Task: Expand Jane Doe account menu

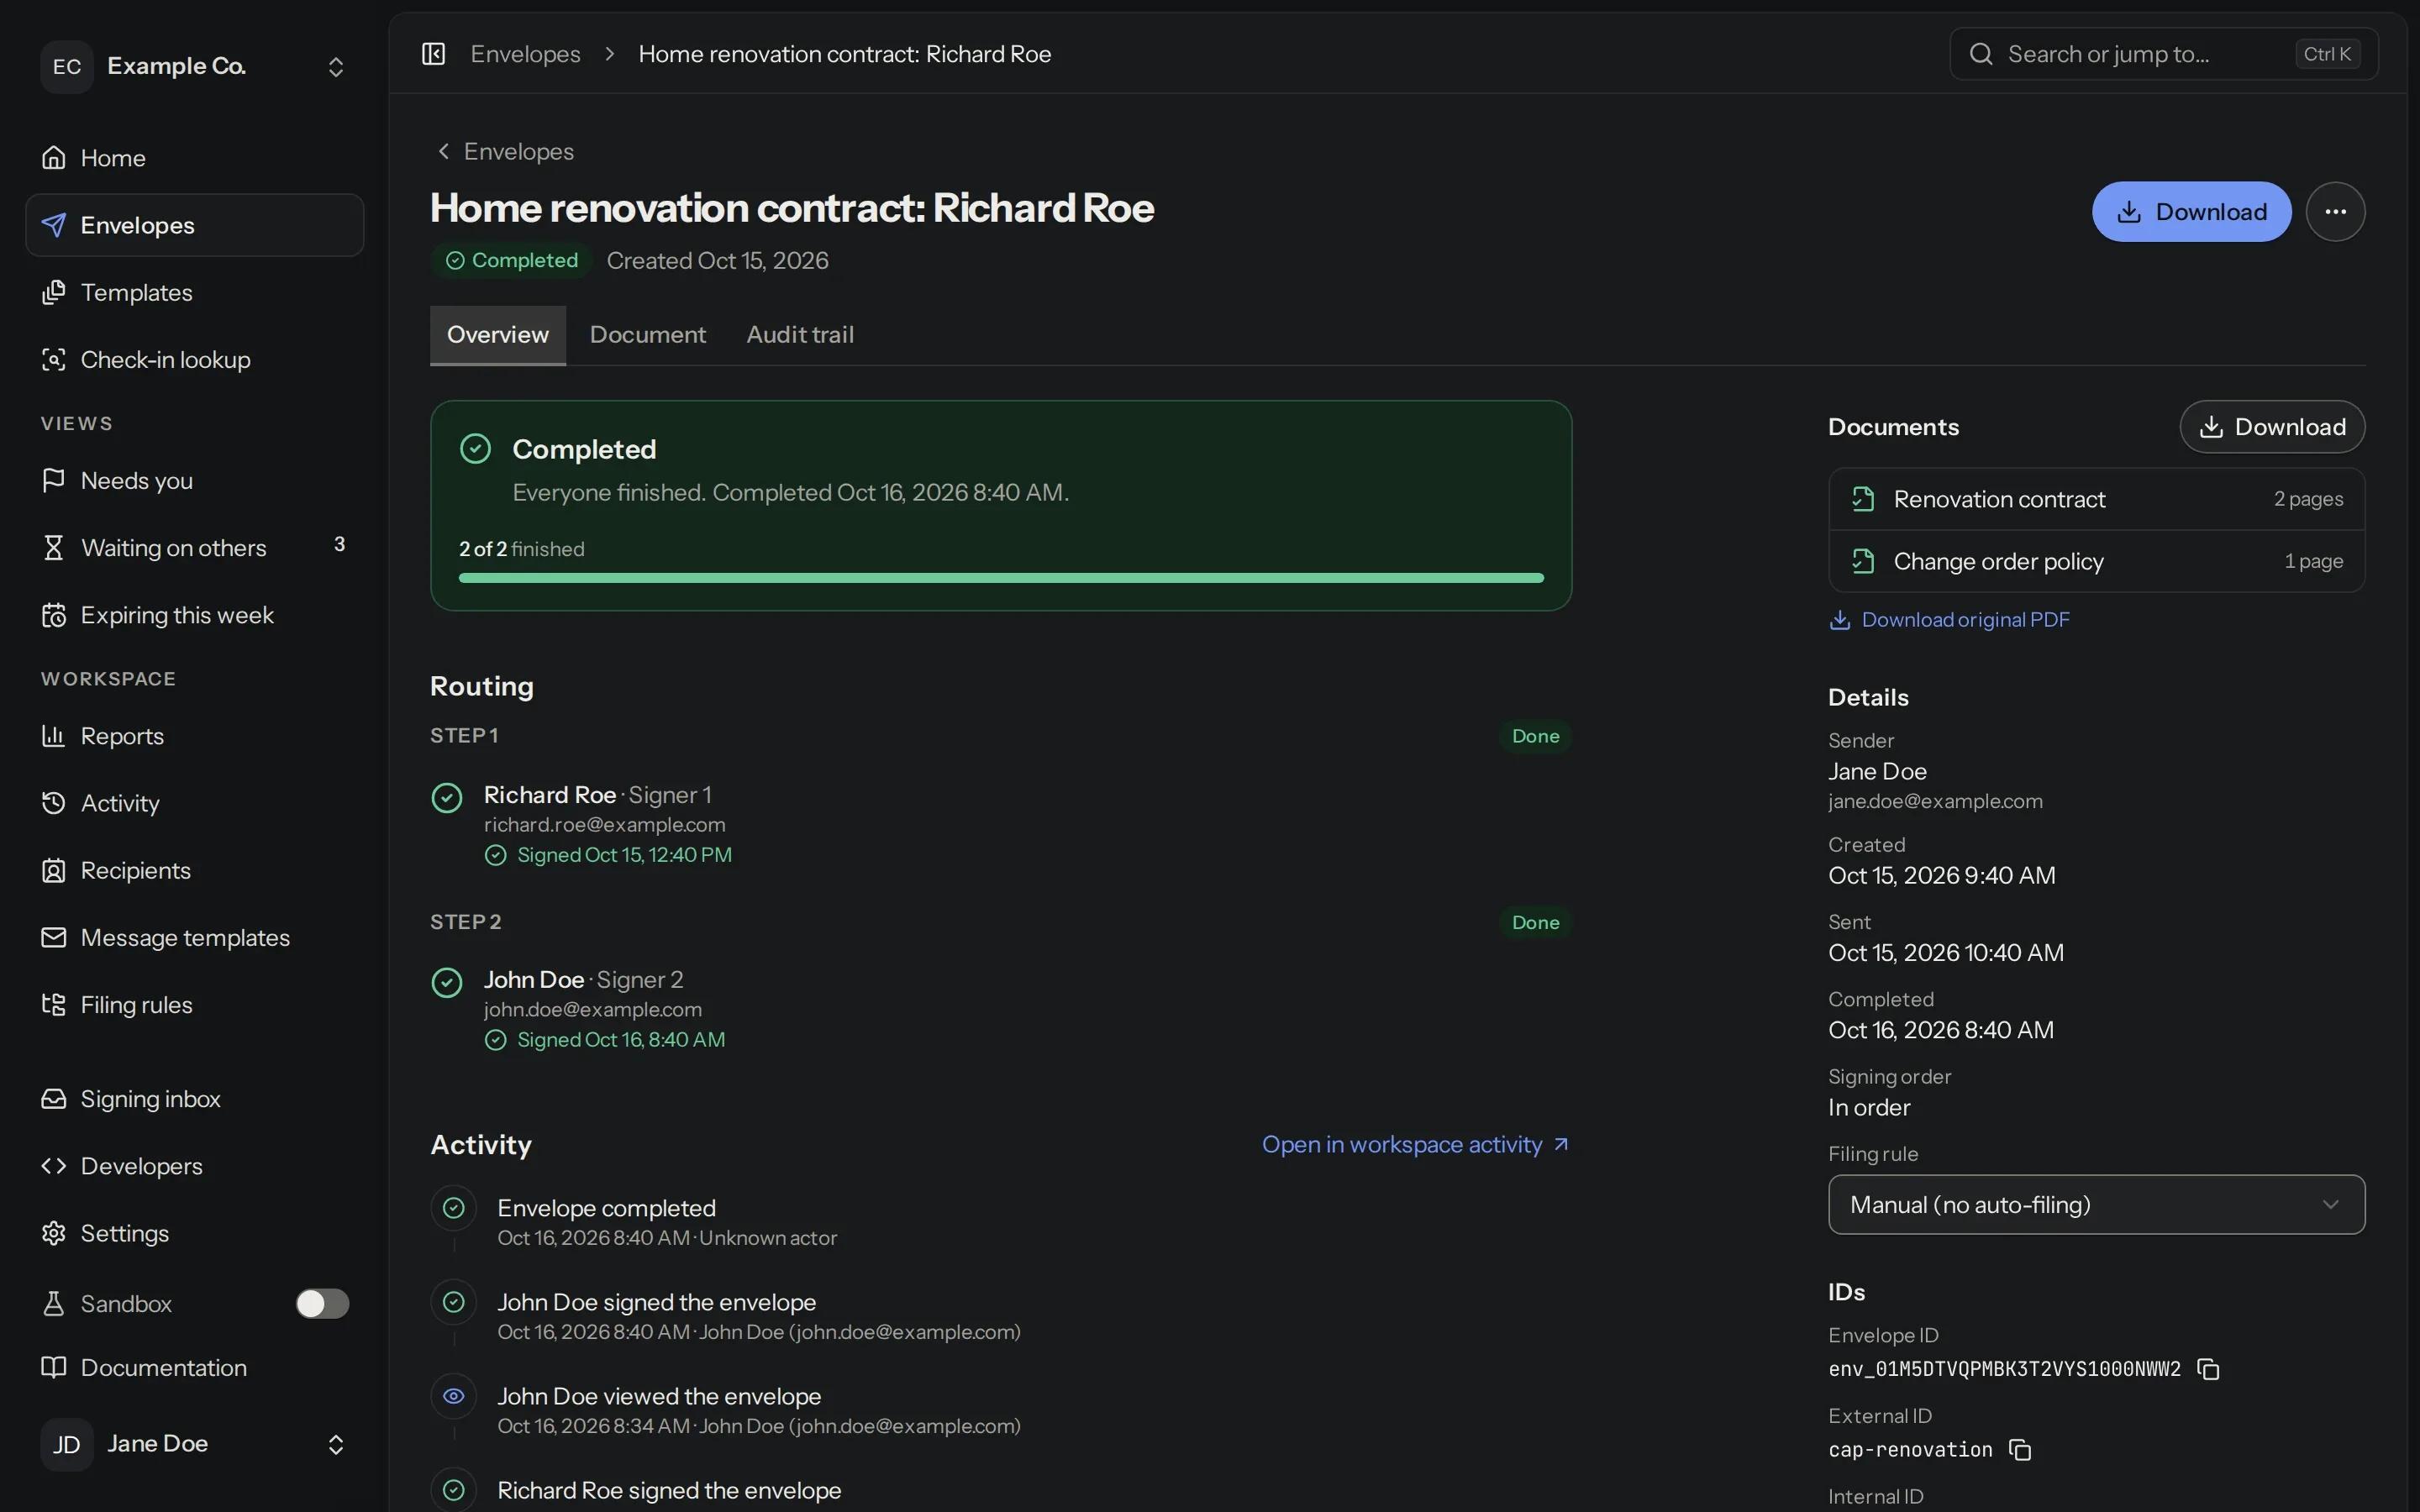Action: pyautogui.click(x=194, y=1444)
